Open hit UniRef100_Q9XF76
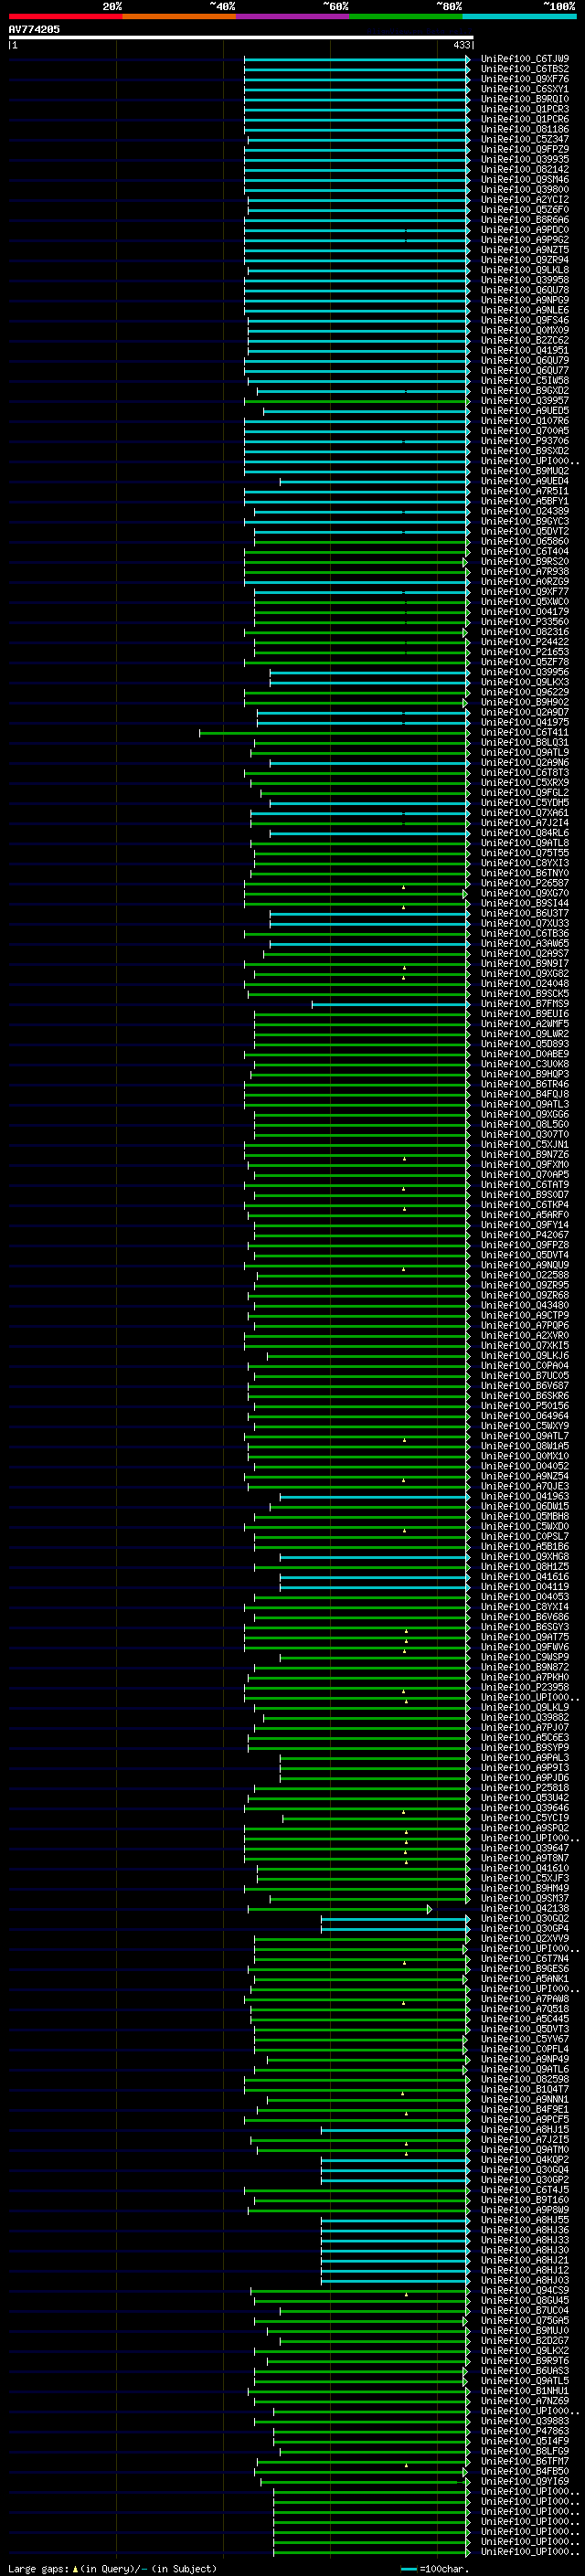The height and width of the screenshot is (2576, 585). pos(525,79)
